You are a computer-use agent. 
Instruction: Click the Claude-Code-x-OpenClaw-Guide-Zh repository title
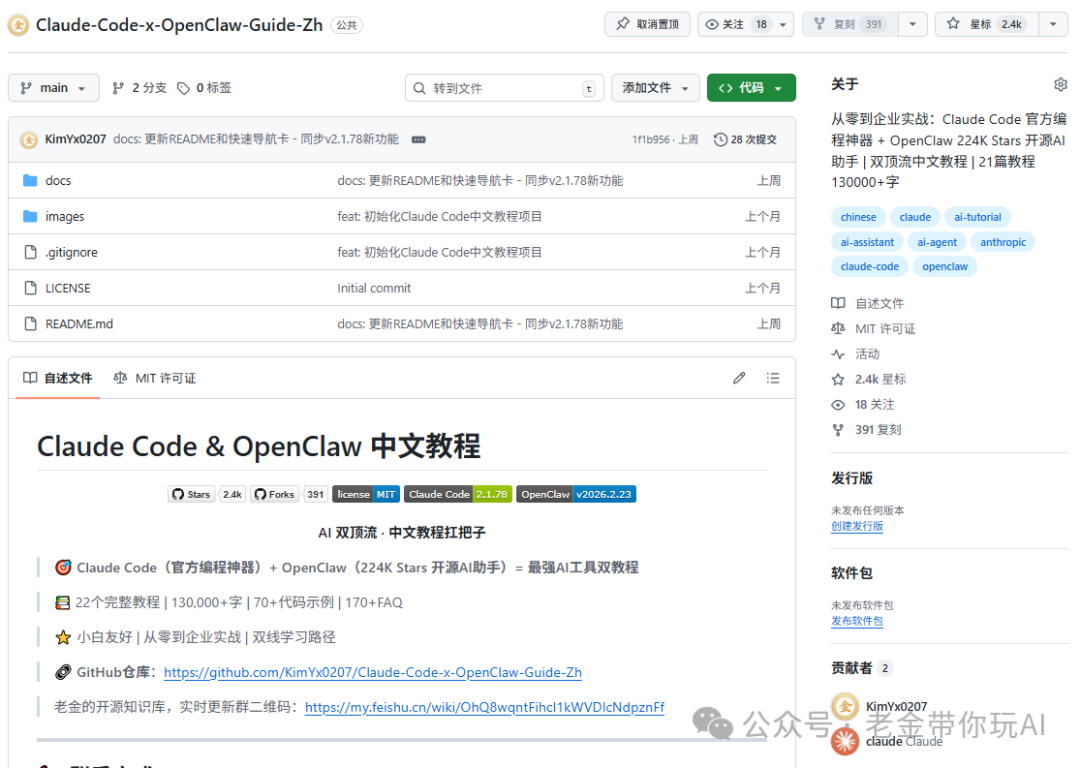click(179, 25)
